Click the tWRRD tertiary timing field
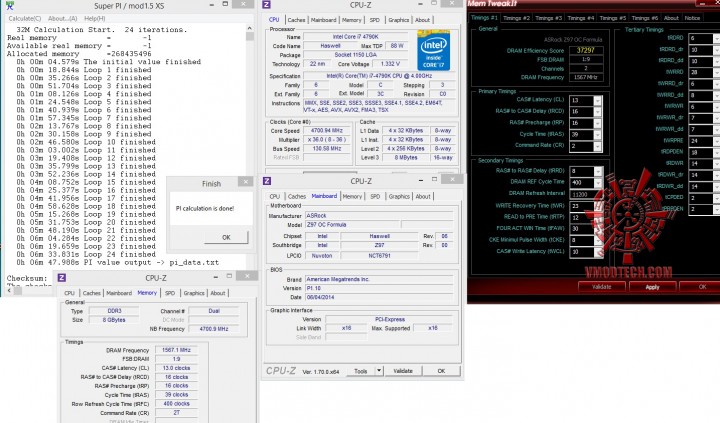Image resolution: width=720 pixels, height=423 pixels. pyautogui.click(x=704, y=72)
